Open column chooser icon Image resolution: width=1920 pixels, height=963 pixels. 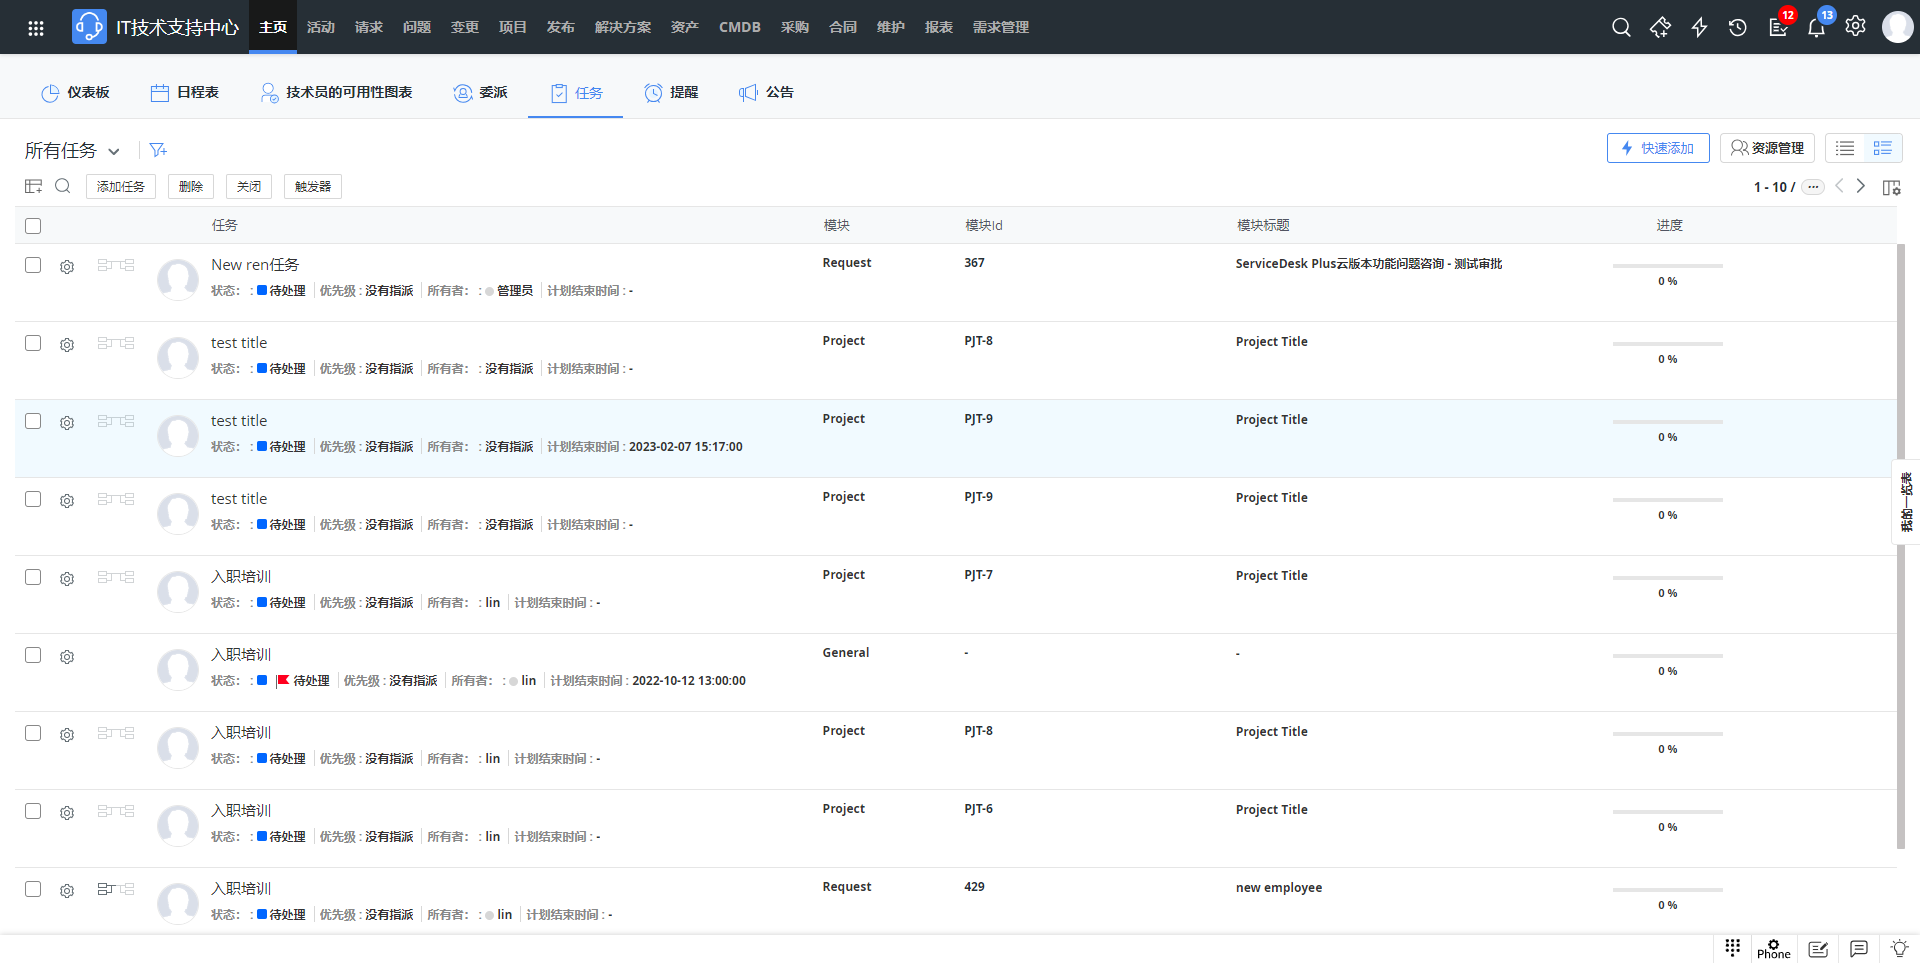[1891, 187]
